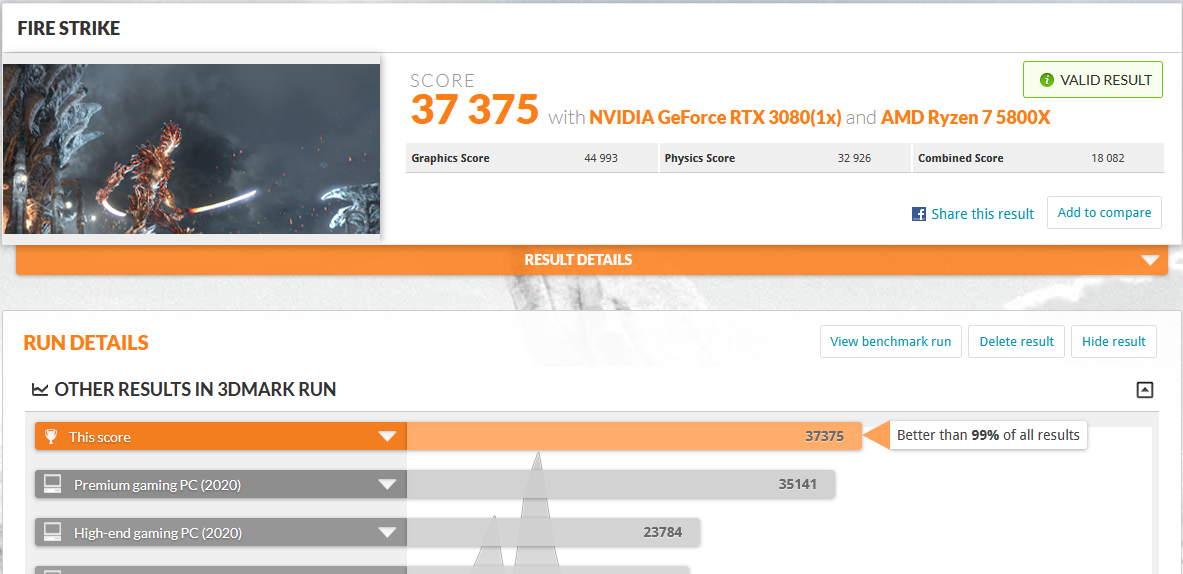This screenshot has height=574, width=1183.
Task: Click the Valid Result button
Action: pos(1092,80)
